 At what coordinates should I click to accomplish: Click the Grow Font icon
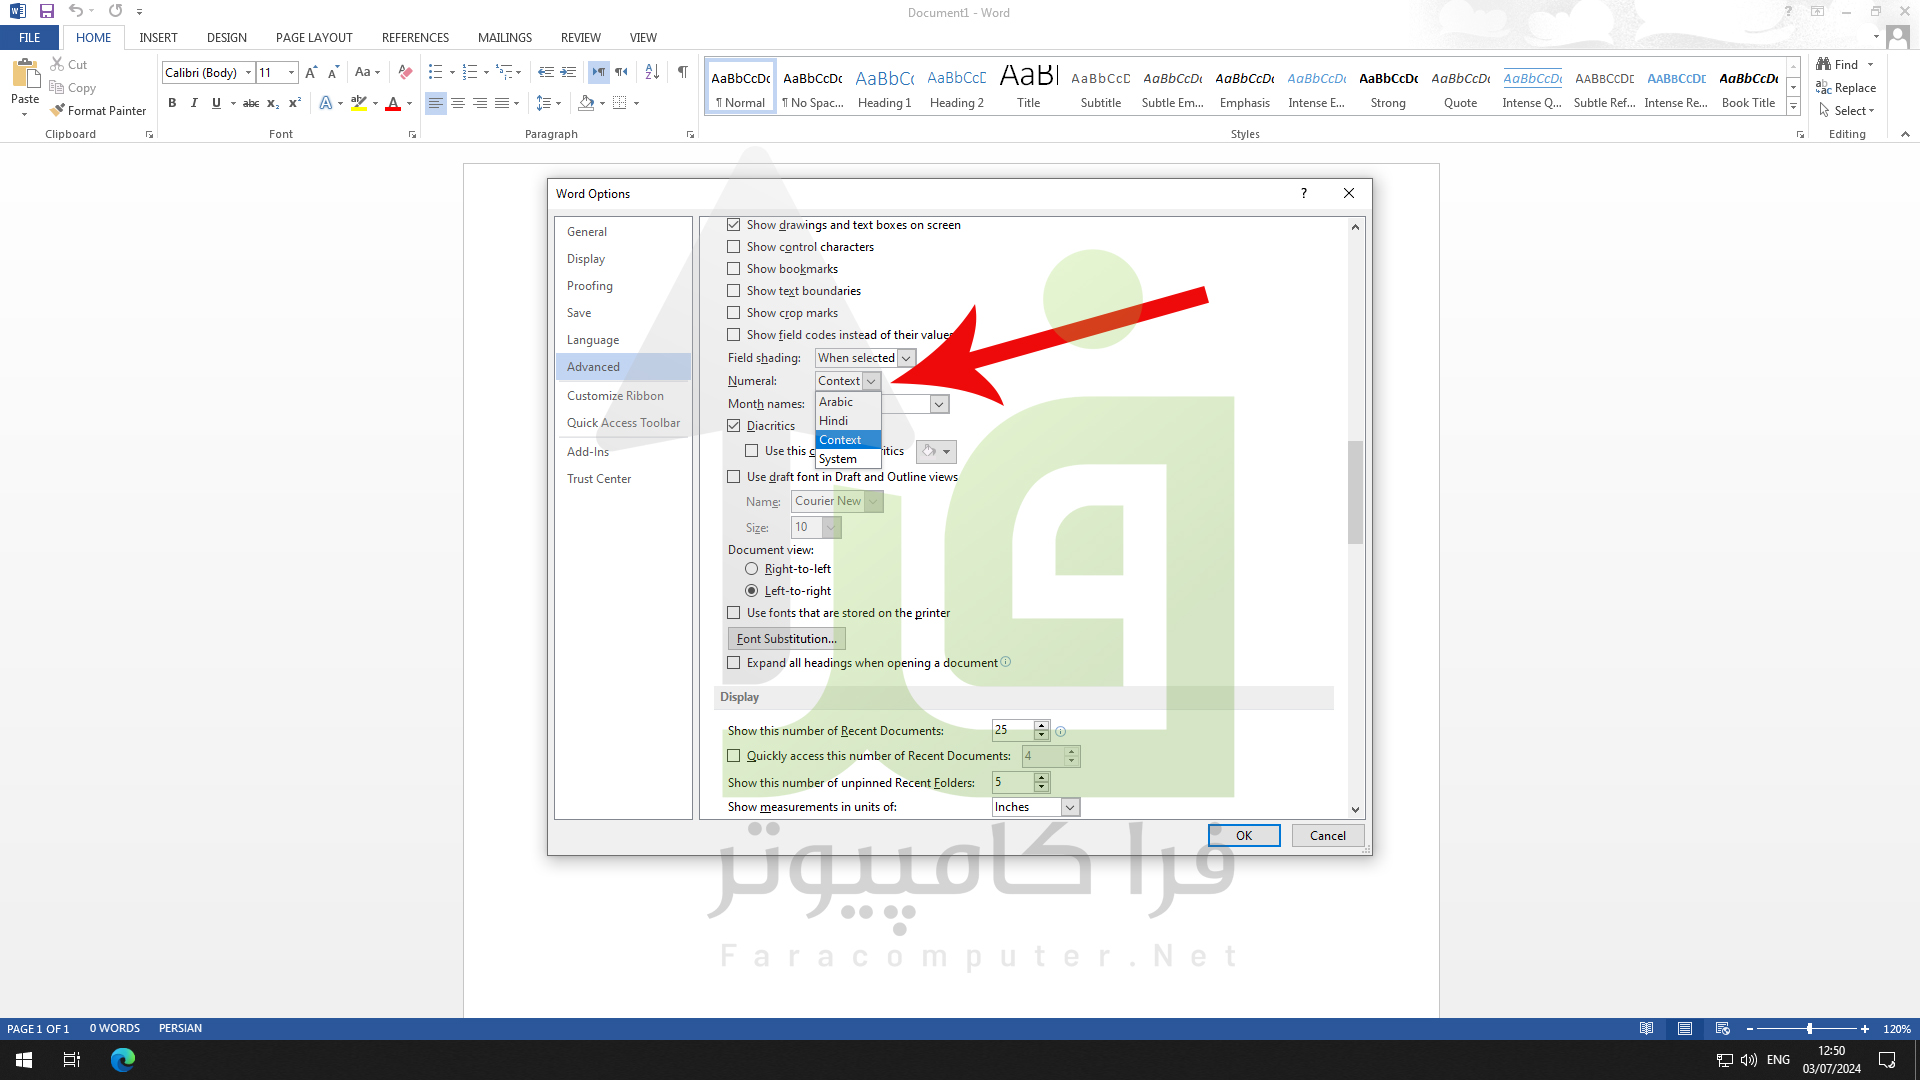click(311, 72)
